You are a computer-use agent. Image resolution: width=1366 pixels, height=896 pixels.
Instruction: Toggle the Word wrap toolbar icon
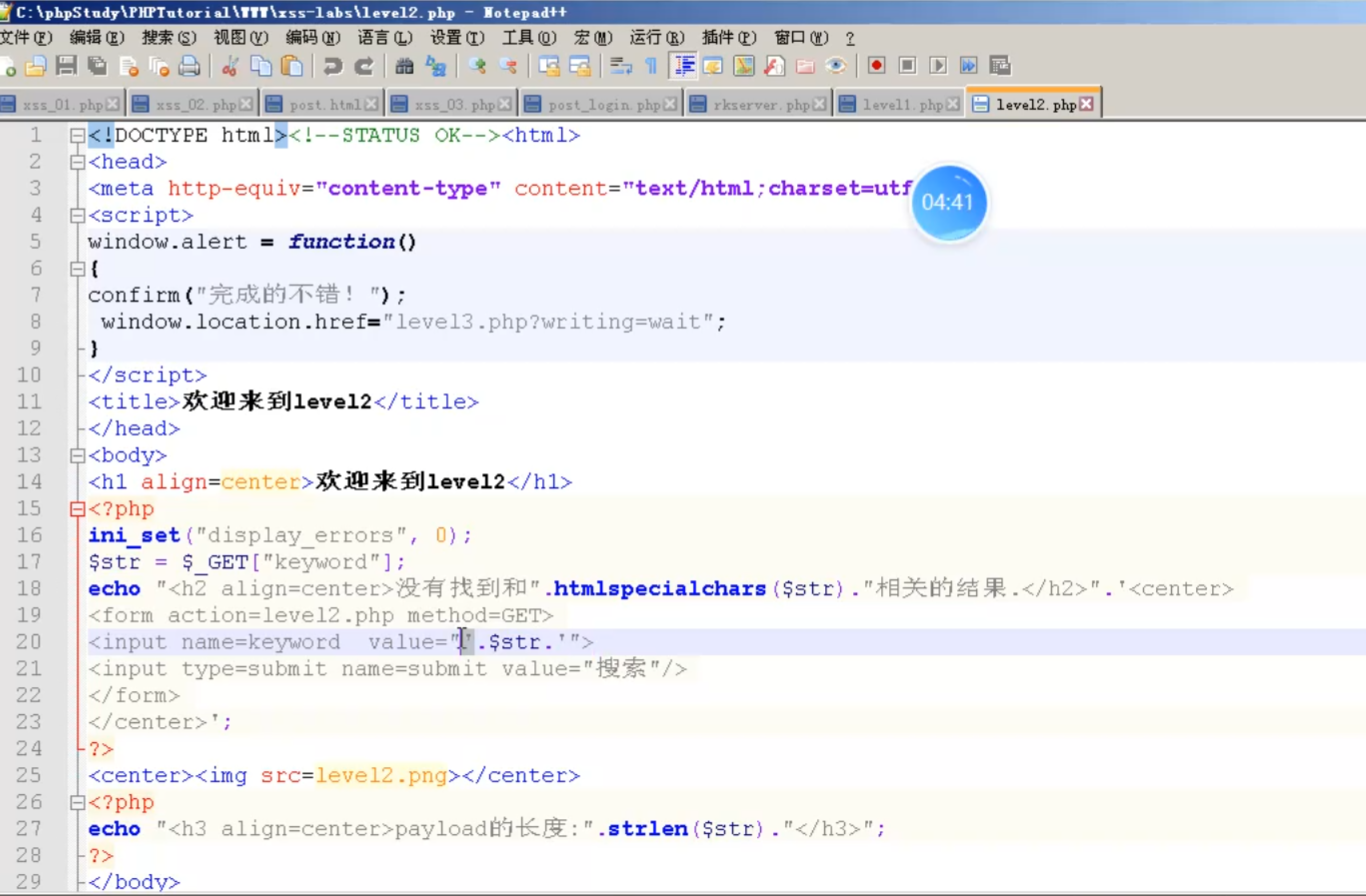(x=619, y=65)
